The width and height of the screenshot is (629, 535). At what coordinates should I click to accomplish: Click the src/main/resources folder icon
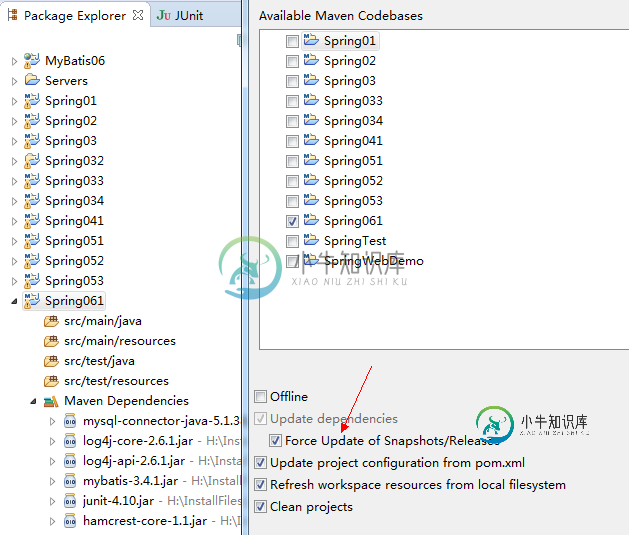[51, 341]
